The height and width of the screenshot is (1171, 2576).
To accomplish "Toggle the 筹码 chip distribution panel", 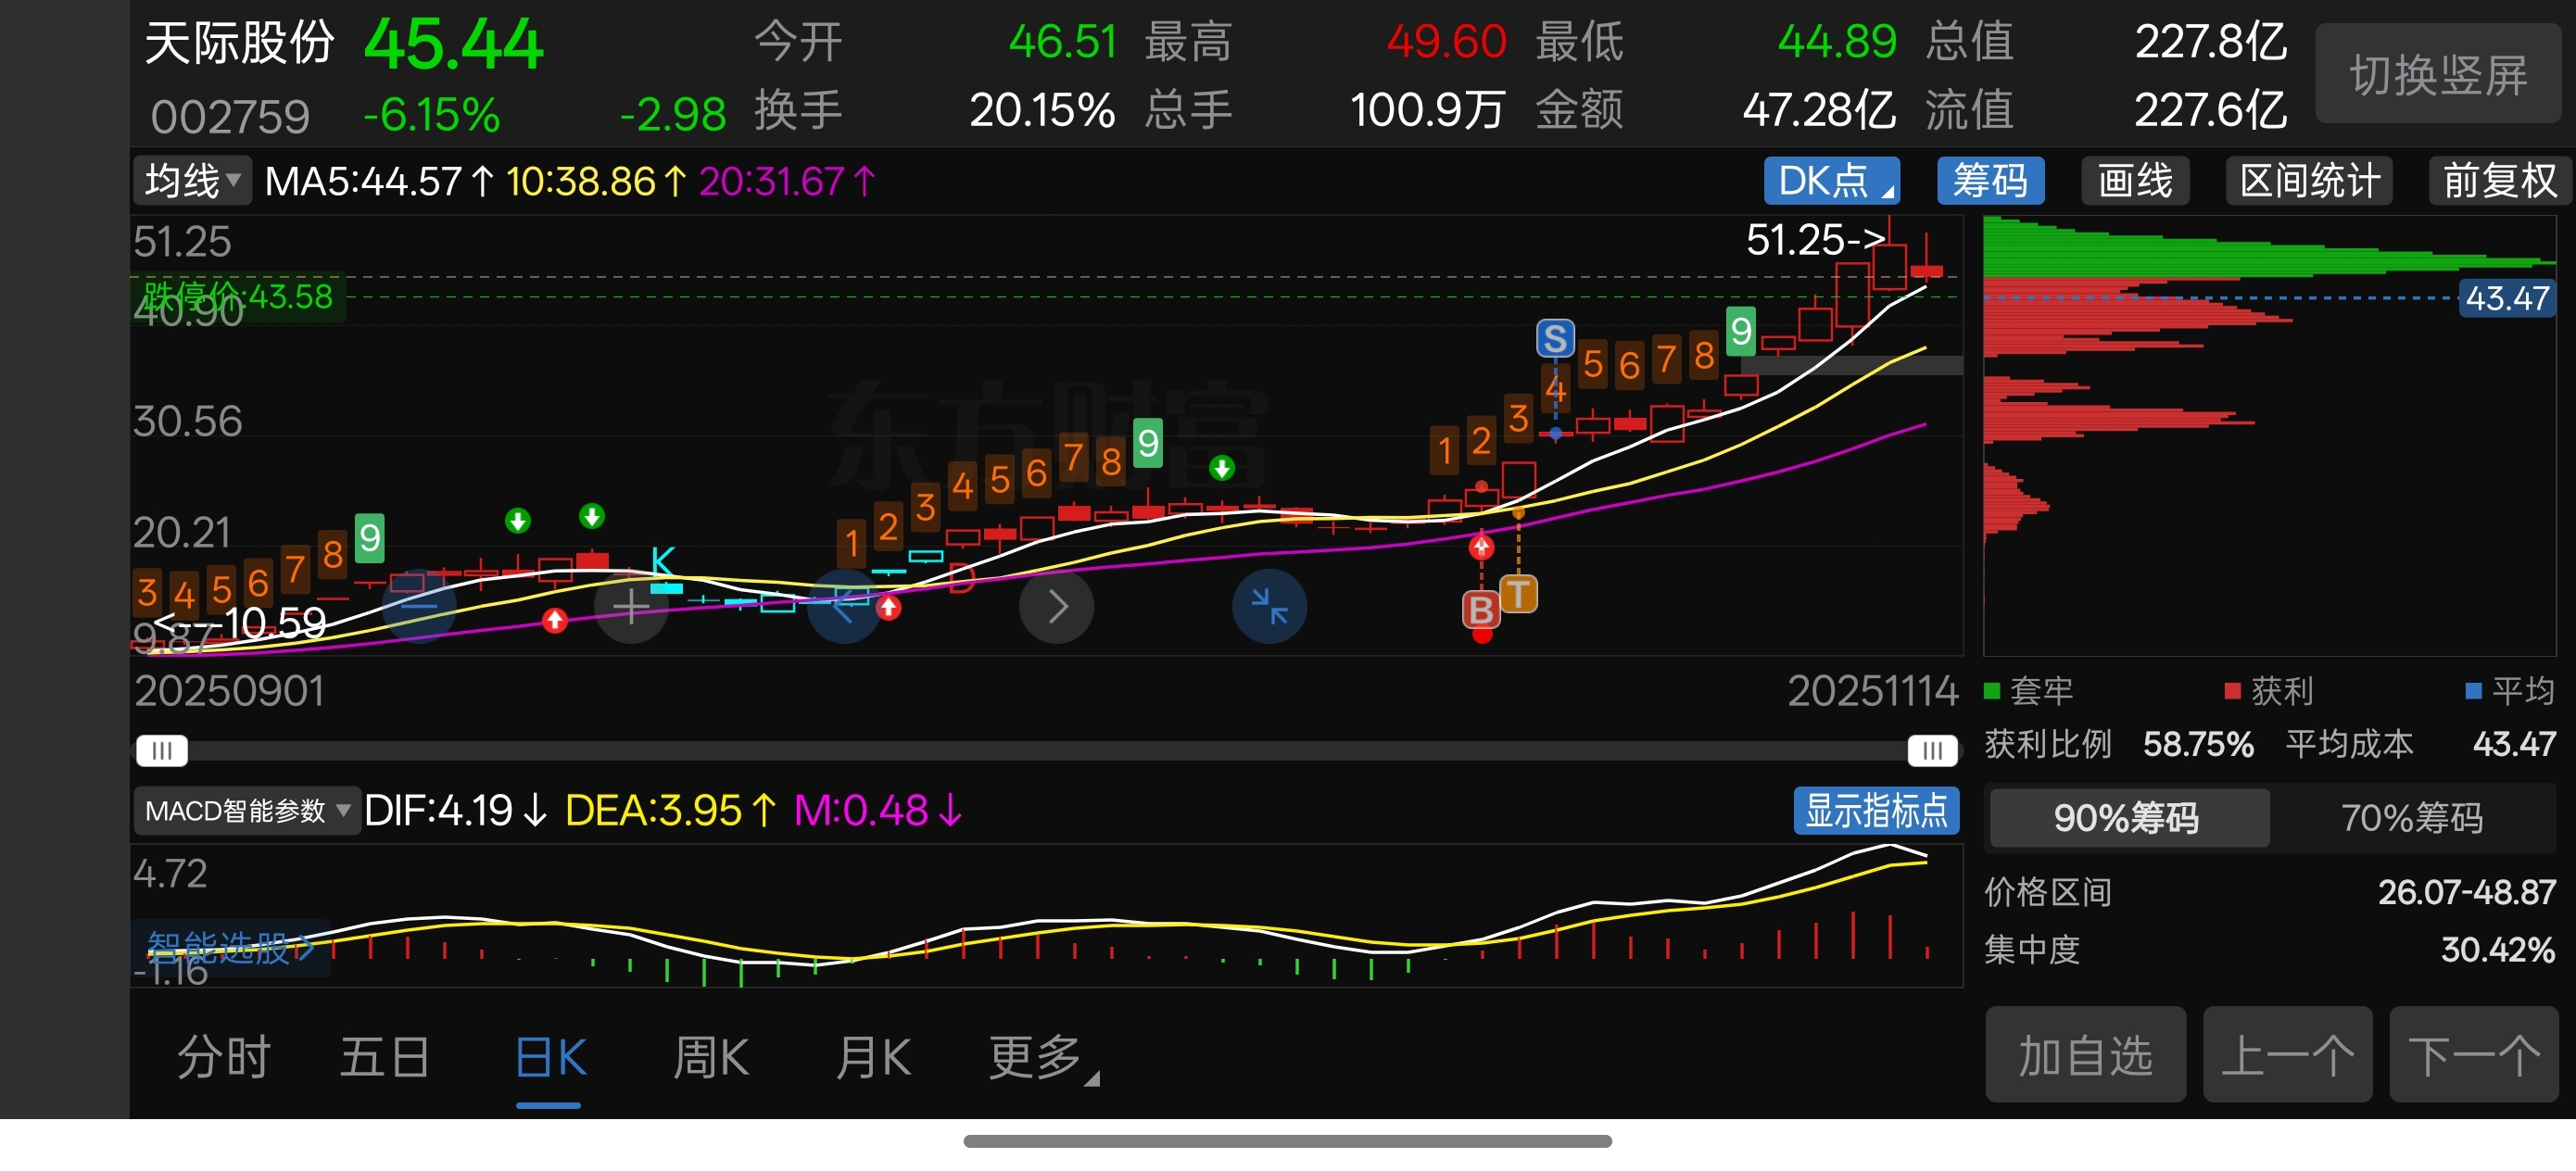I will pyautogui.click(x=1989, y=181).
